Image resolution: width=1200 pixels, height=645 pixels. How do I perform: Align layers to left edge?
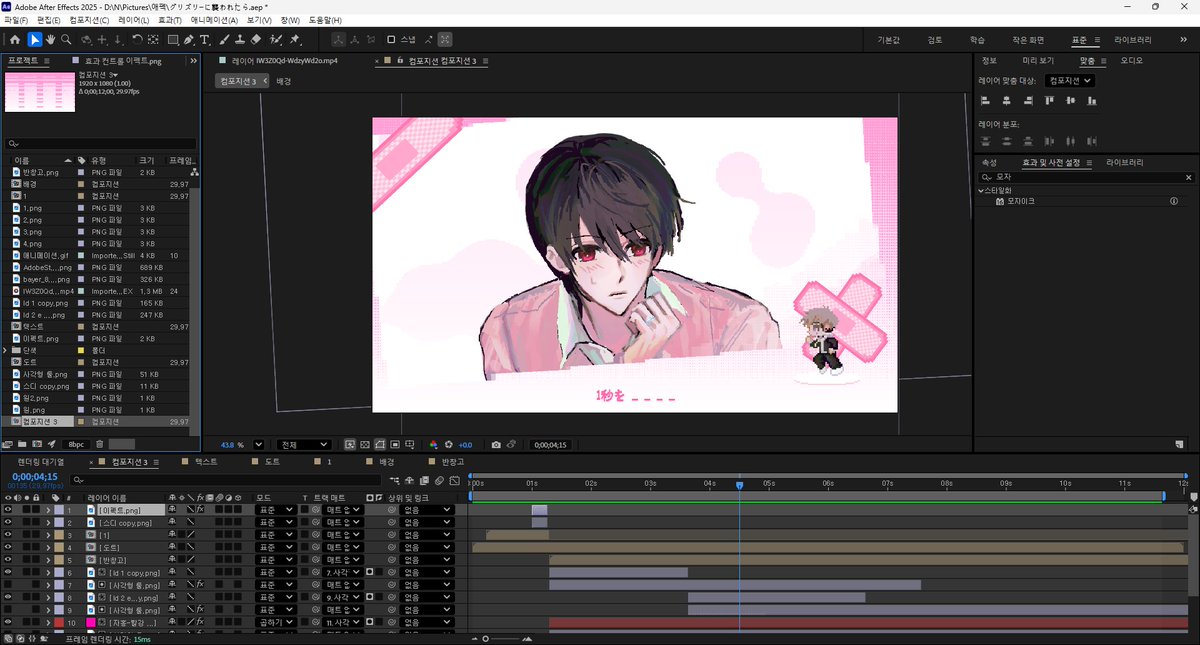[985, 100]
